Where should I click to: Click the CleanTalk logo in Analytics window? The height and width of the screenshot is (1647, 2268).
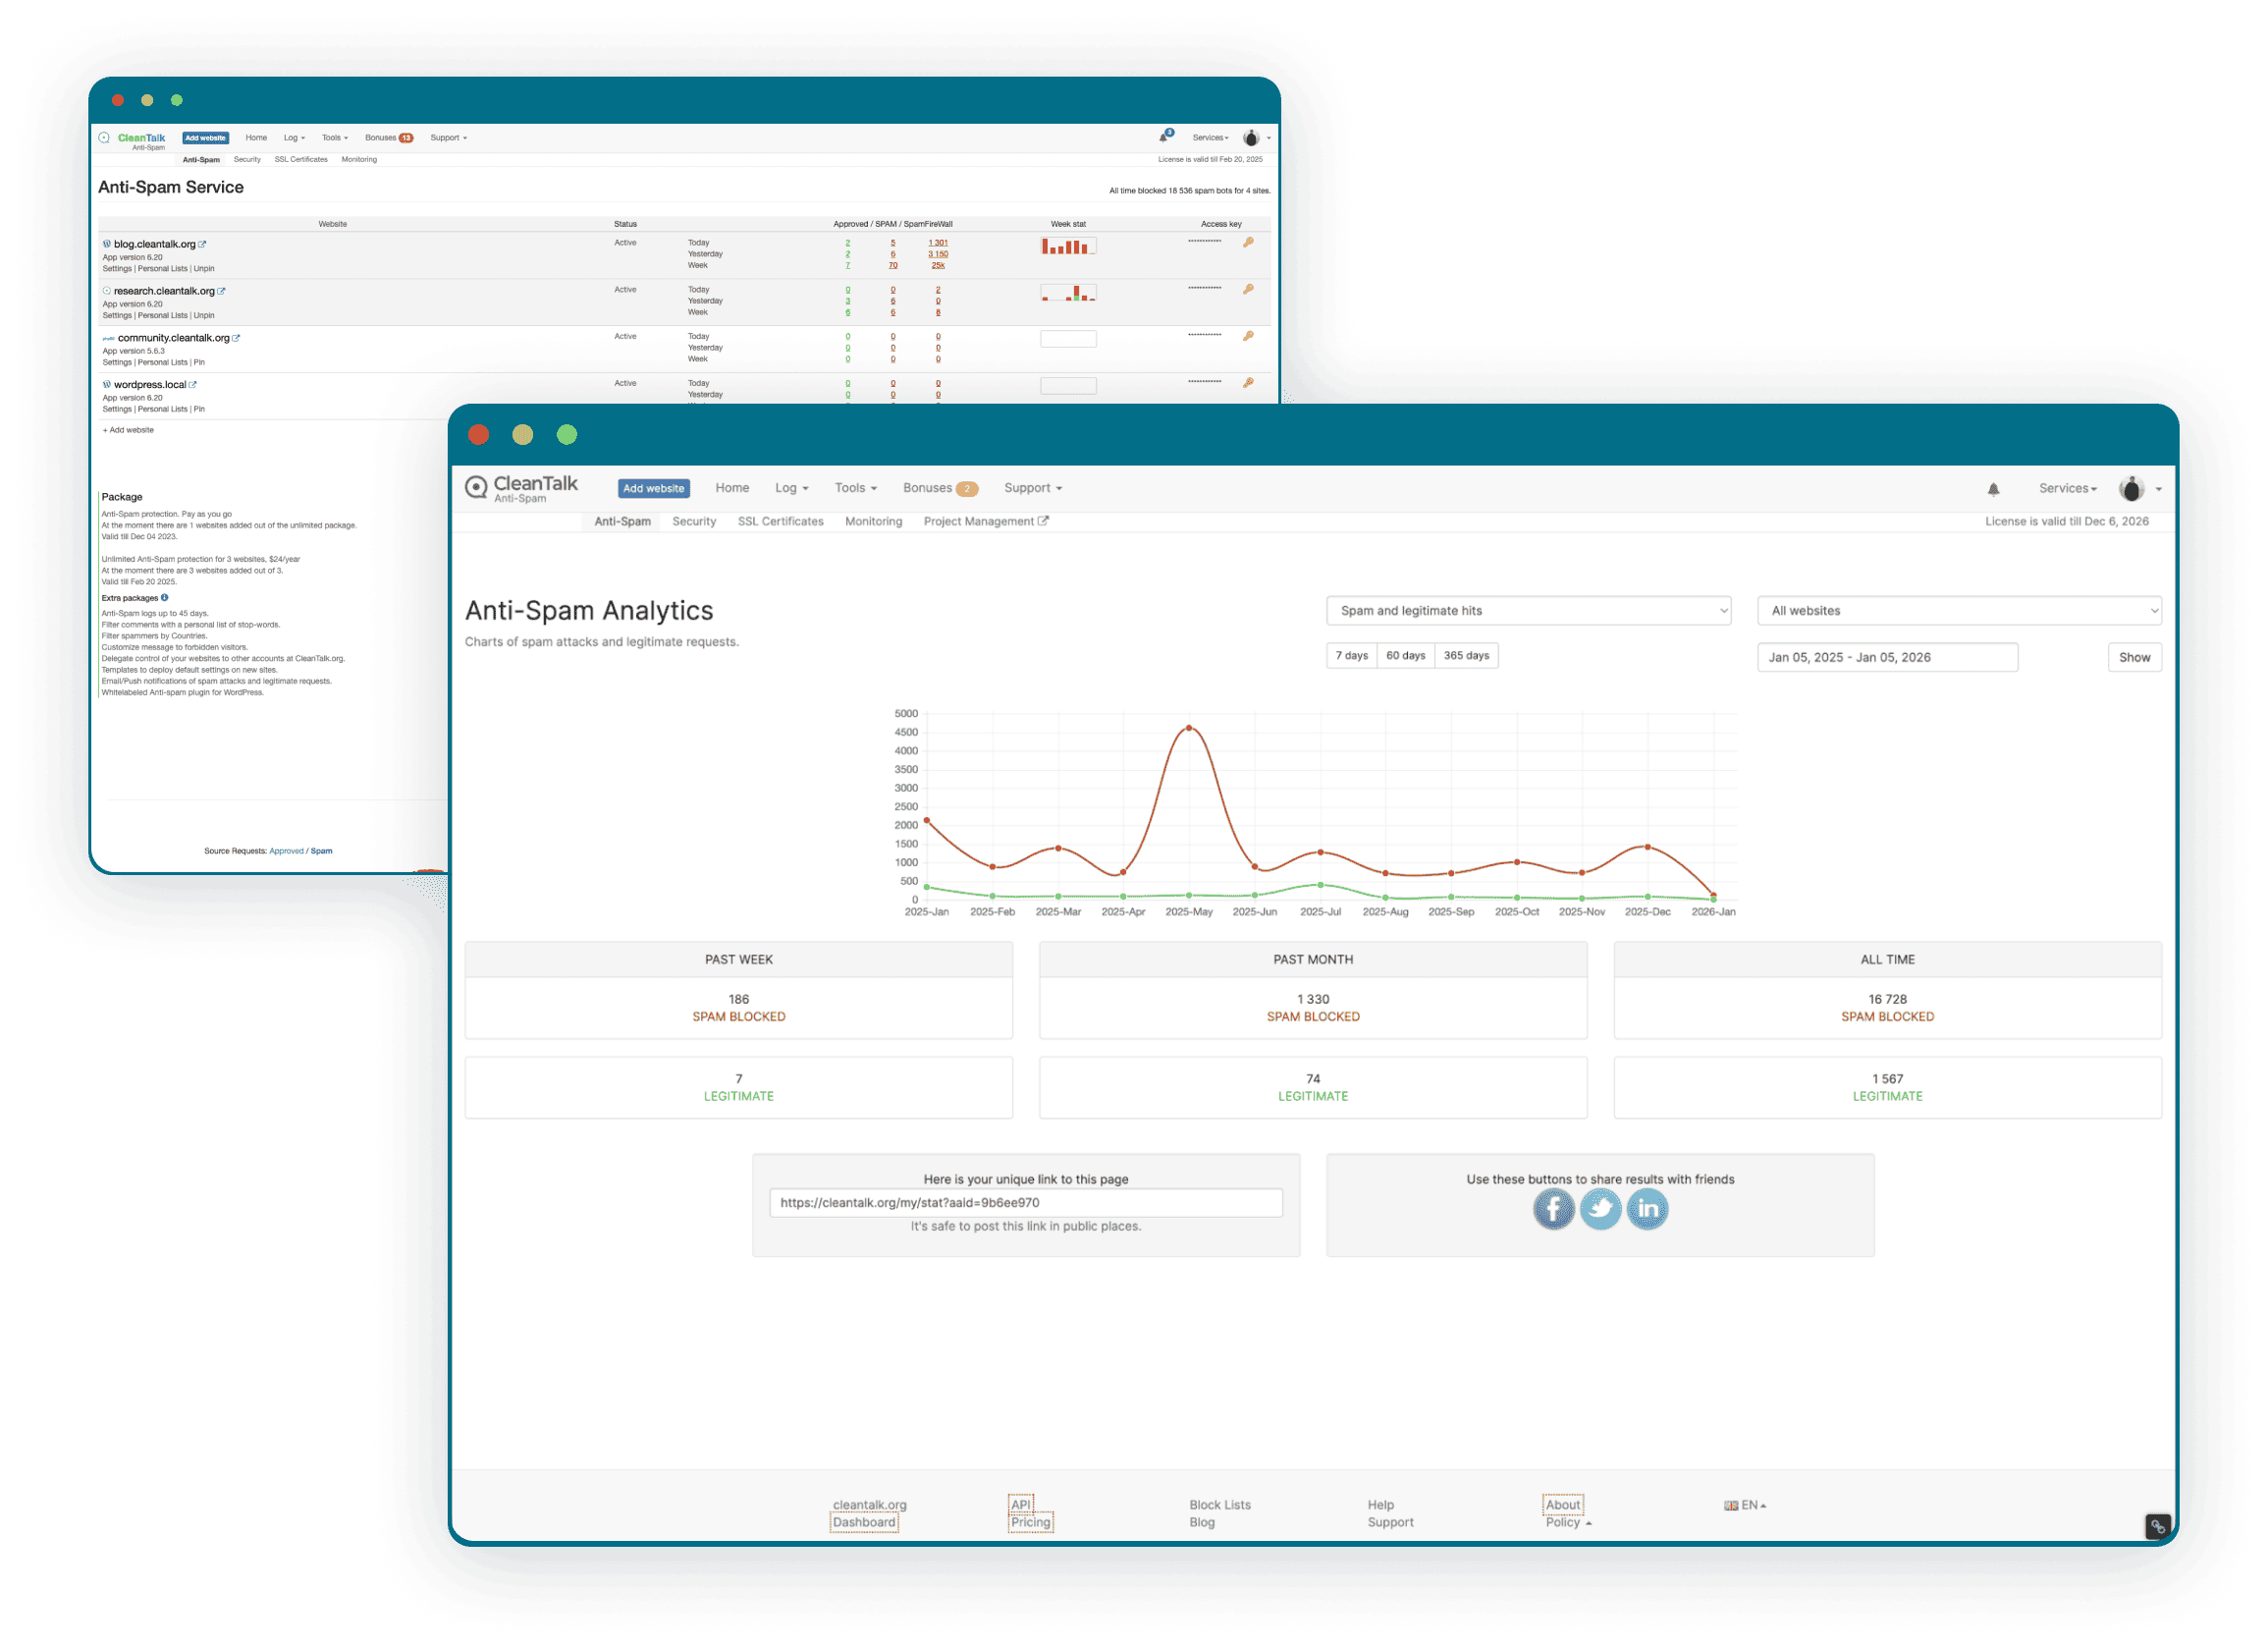click(x=521, y=488)
